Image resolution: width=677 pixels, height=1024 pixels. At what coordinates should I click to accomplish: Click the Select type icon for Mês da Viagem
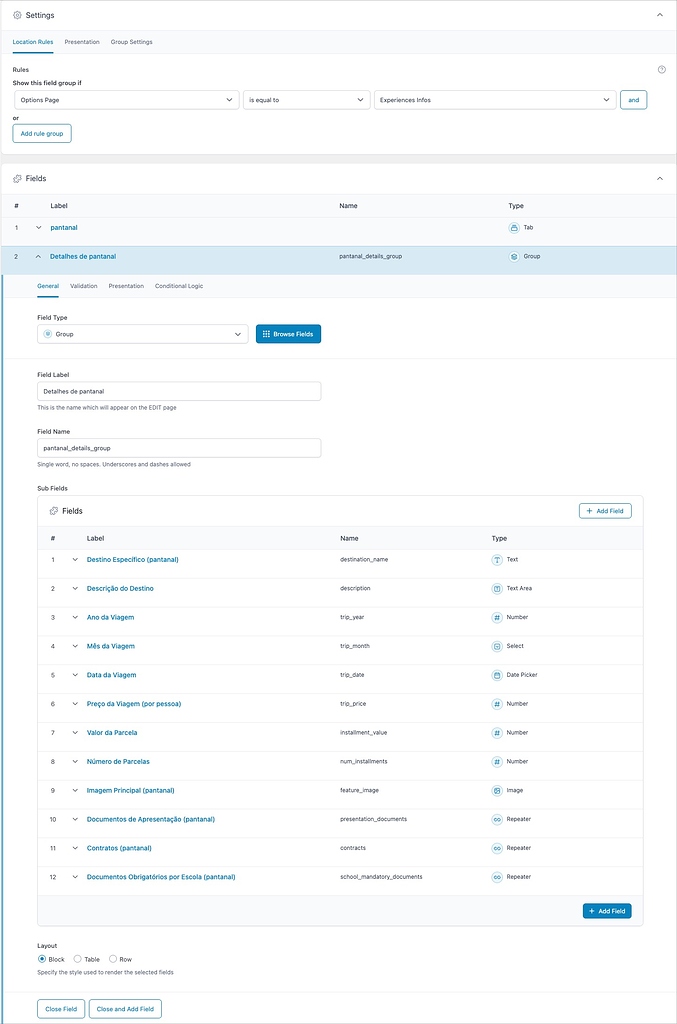click(x=496, y=646)
